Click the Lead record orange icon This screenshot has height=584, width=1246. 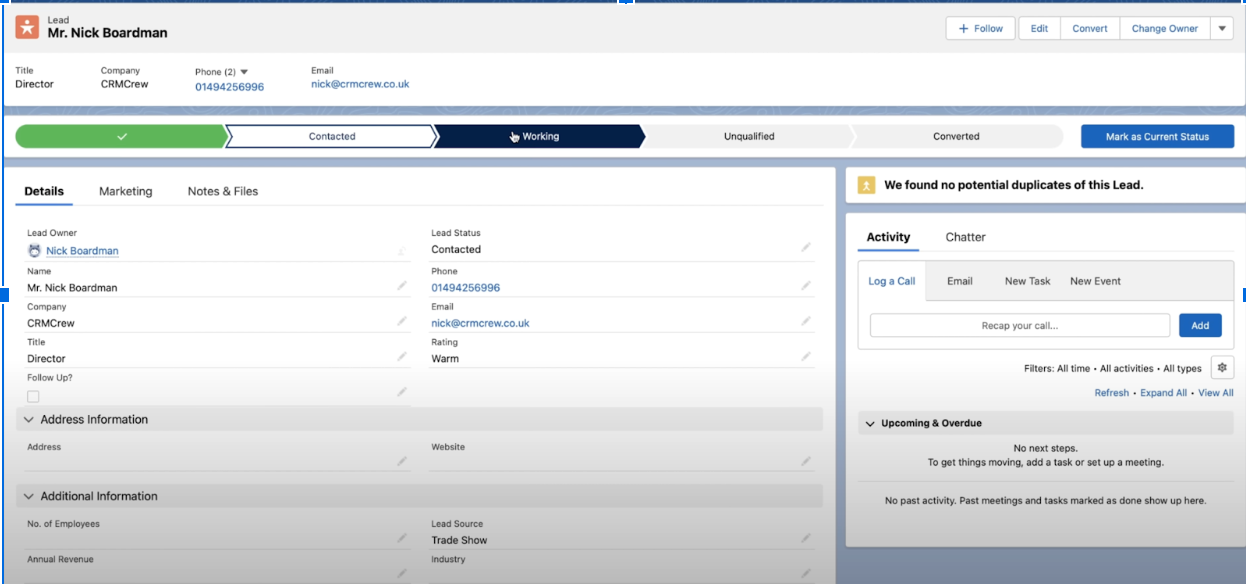26,26
